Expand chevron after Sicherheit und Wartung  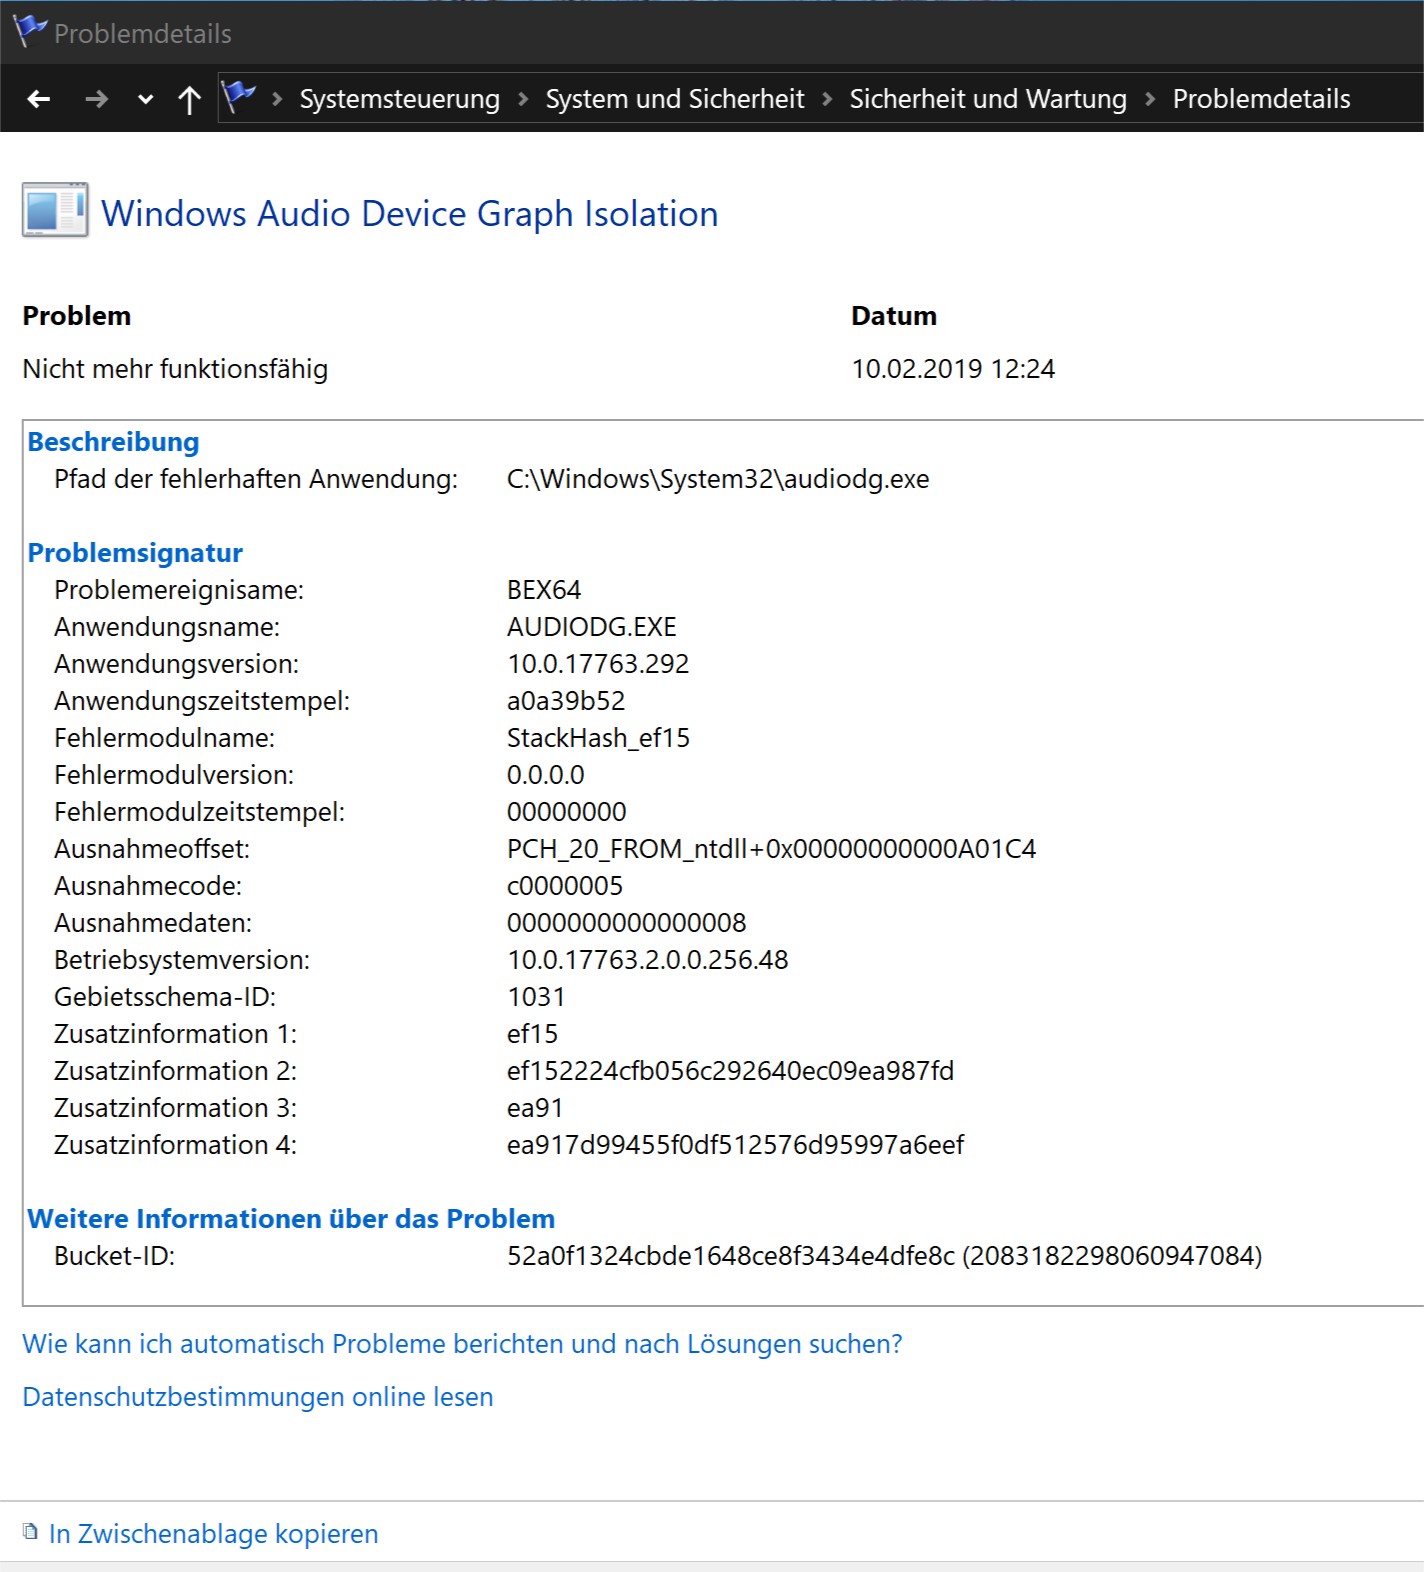pos(1150,99)
